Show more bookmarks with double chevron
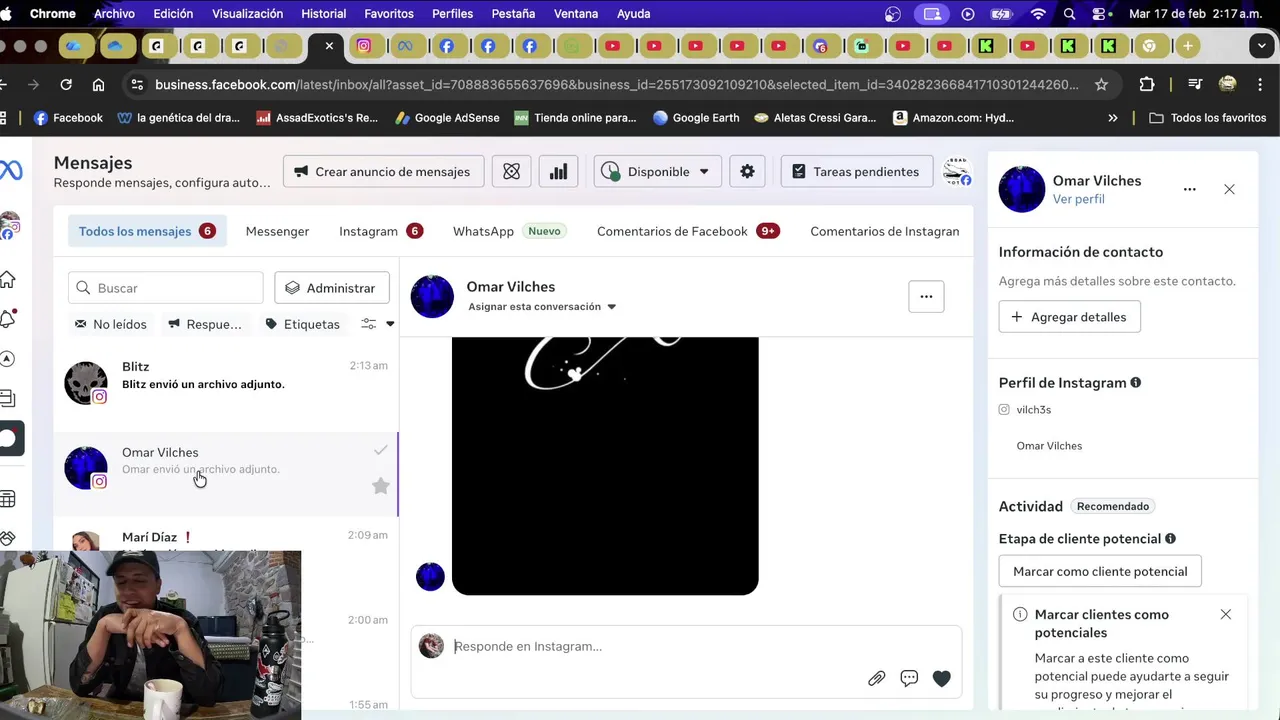The image size is (1280, 720). click(x=1113, y=118)
